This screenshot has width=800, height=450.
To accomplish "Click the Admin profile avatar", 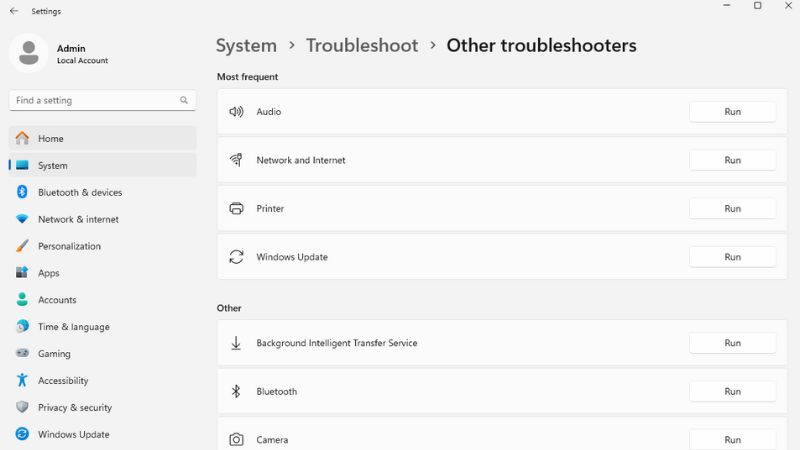I will pyautogui.click(x=29, y=53).
